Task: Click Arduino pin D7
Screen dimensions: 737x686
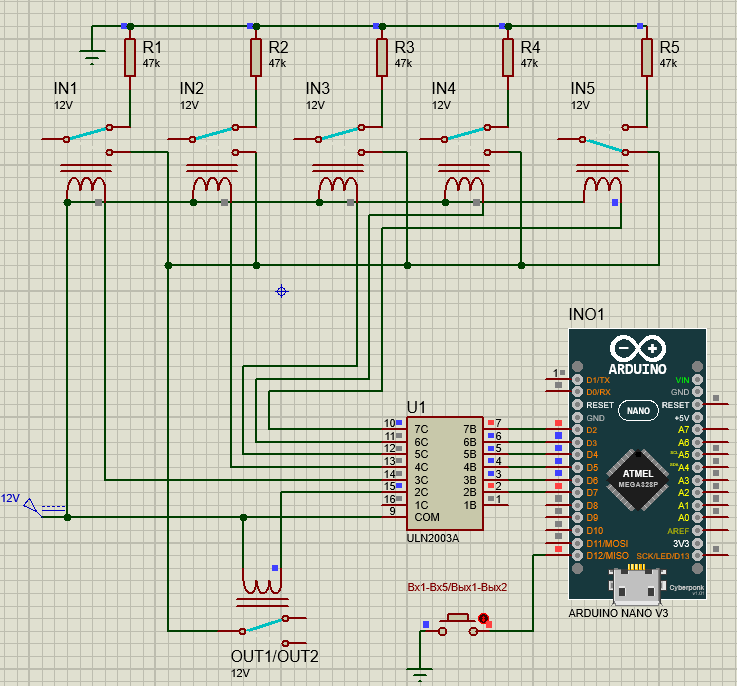Action: point(578,492)
